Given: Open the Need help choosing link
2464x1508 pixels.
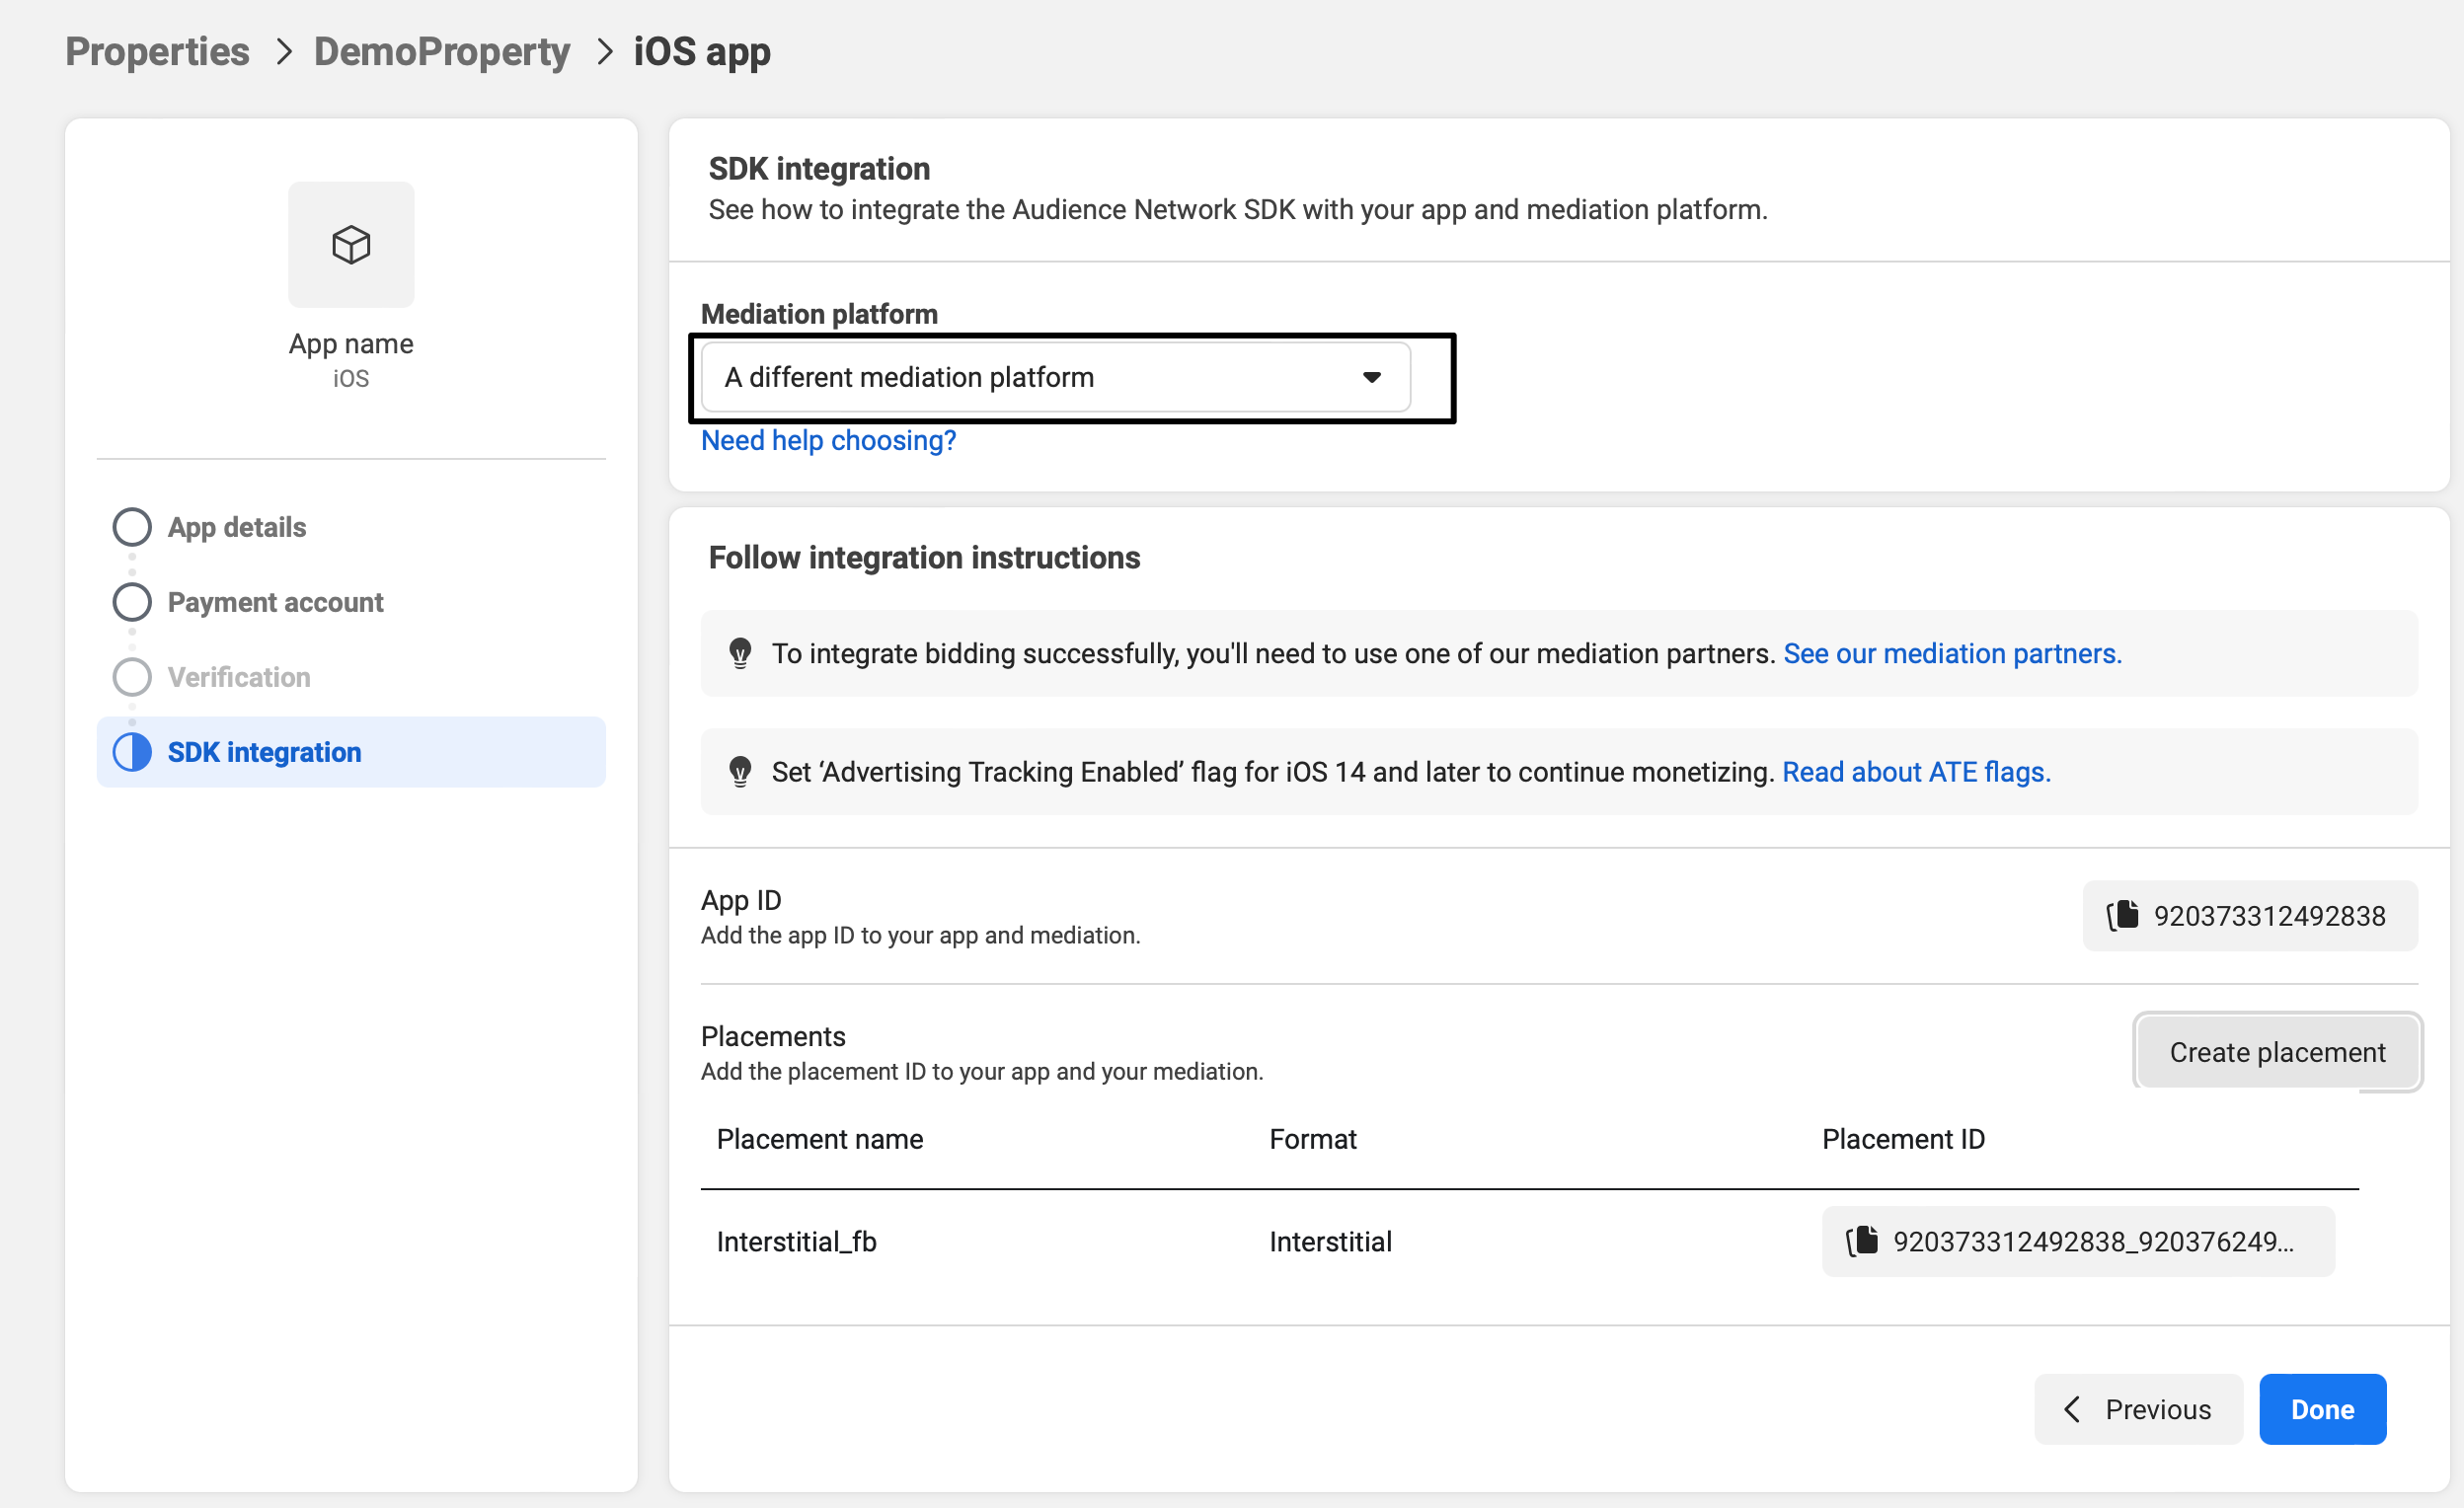Looking at the screenshot, I should (x=828, y=440).
